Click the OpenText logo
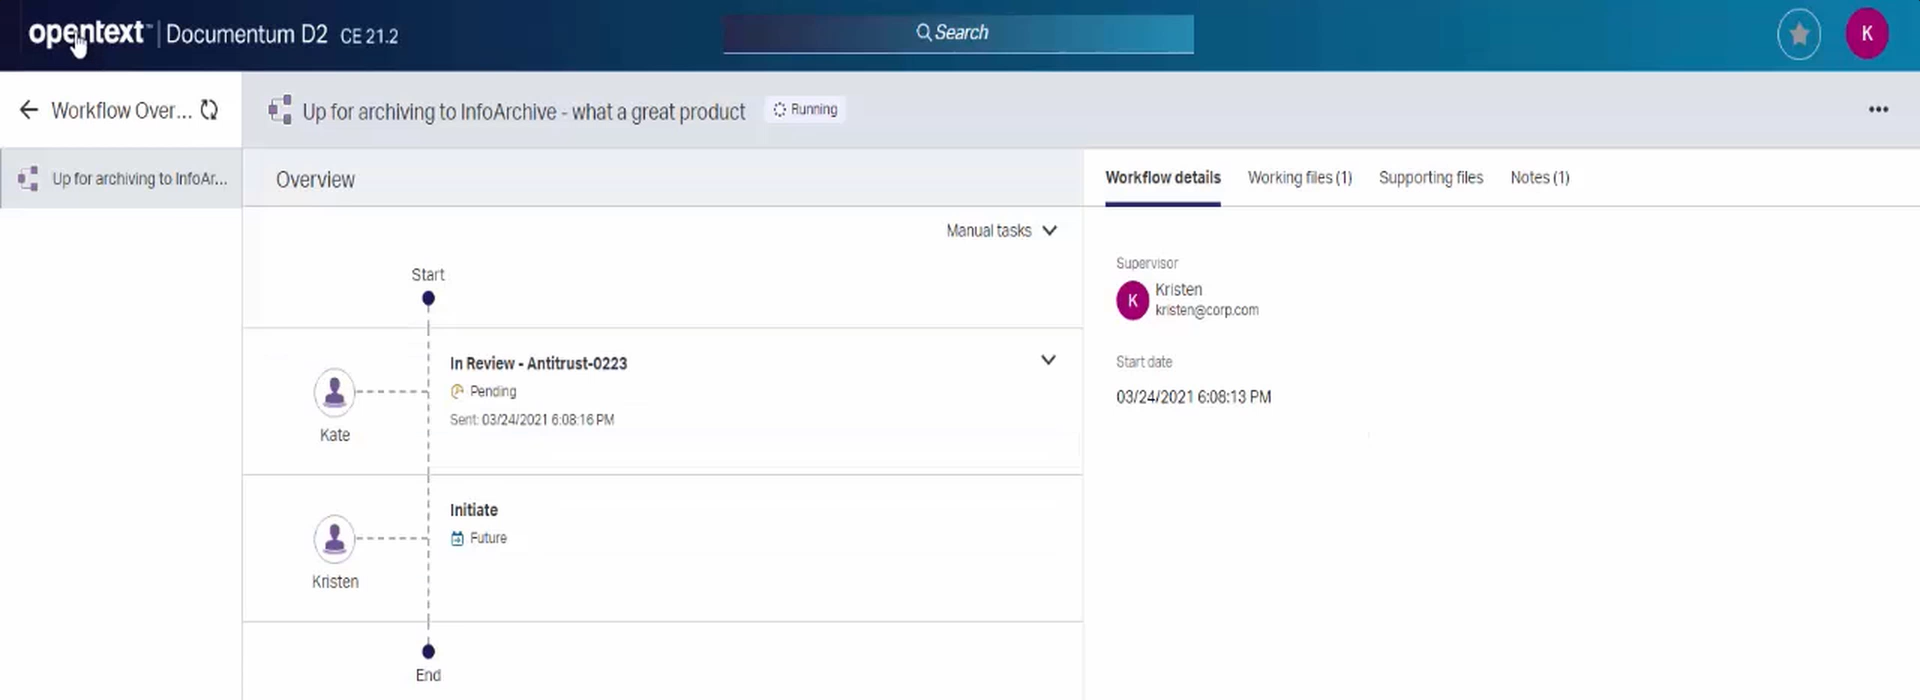Image resolution: width=1920 pixels, height=700 pixels. click(87, 34)
